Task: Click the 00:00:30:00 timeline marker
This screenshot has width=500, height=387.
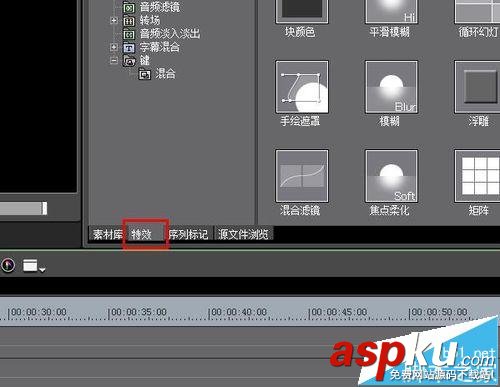Action: point(38,312)
